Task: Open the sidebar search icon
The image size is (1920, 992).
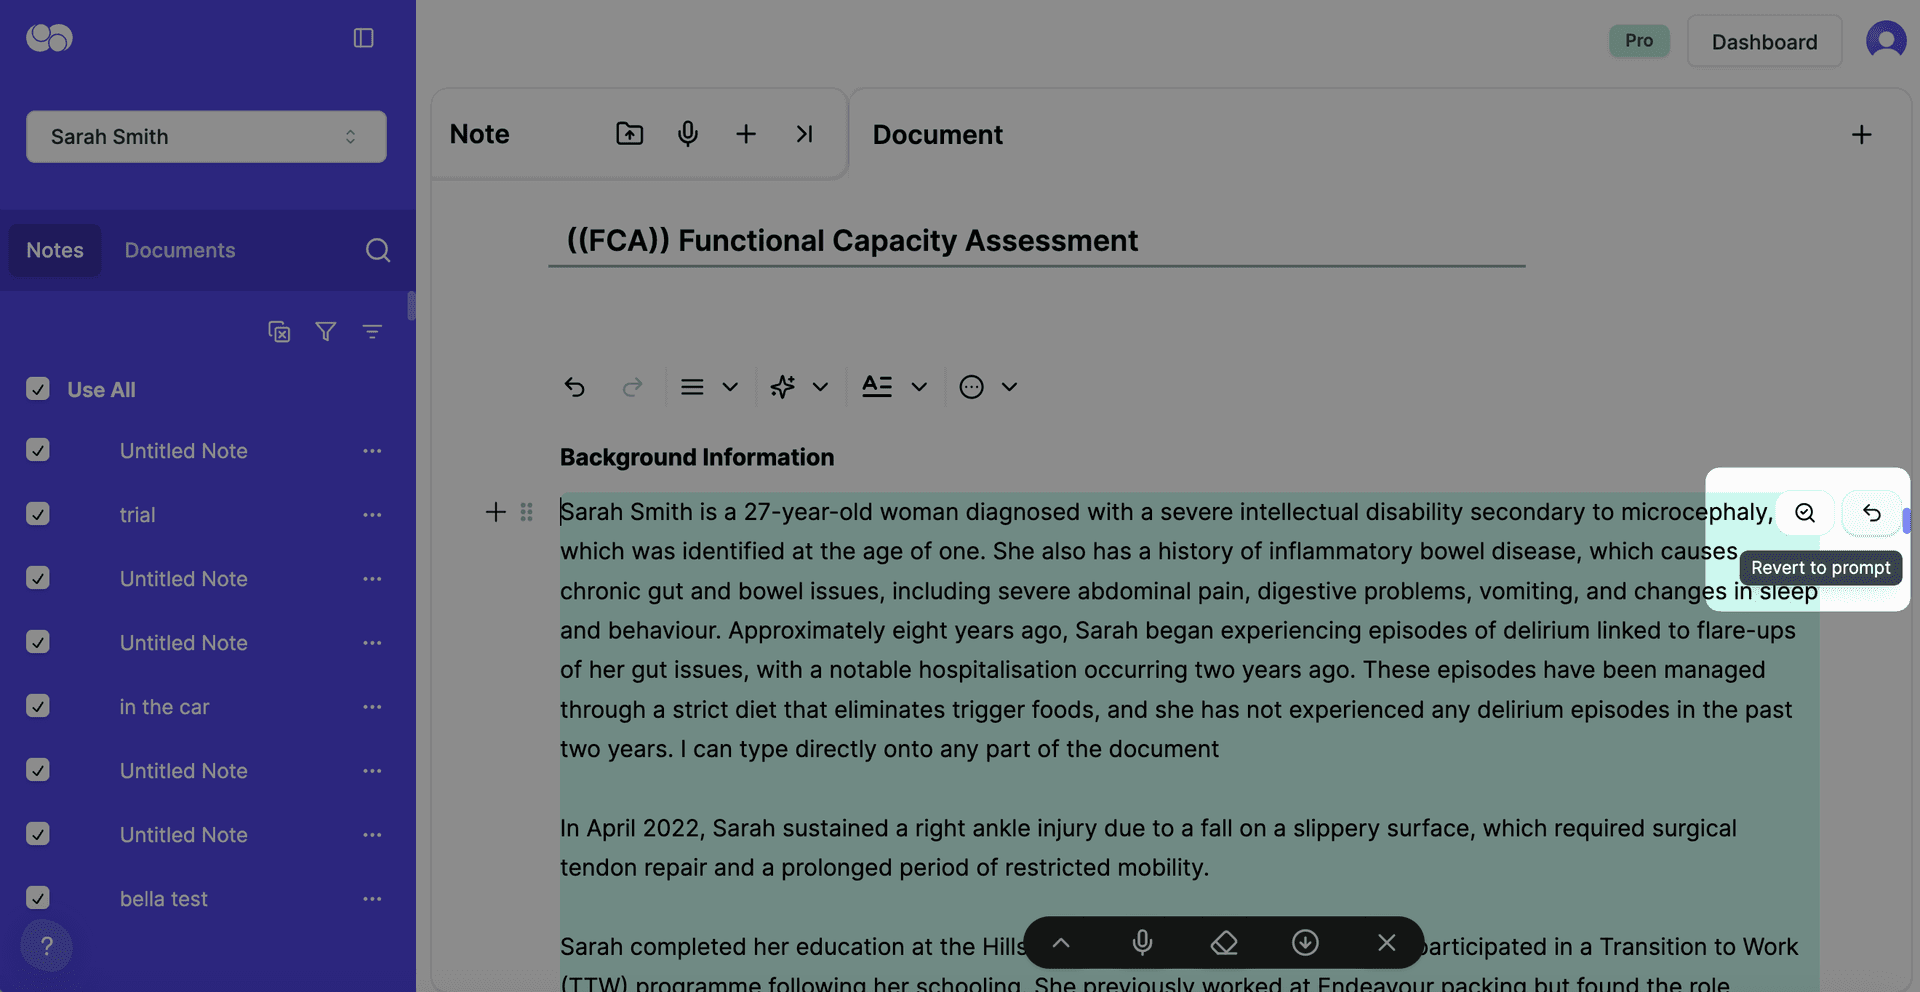Action: pyautogui.click(x=377, y=250)
